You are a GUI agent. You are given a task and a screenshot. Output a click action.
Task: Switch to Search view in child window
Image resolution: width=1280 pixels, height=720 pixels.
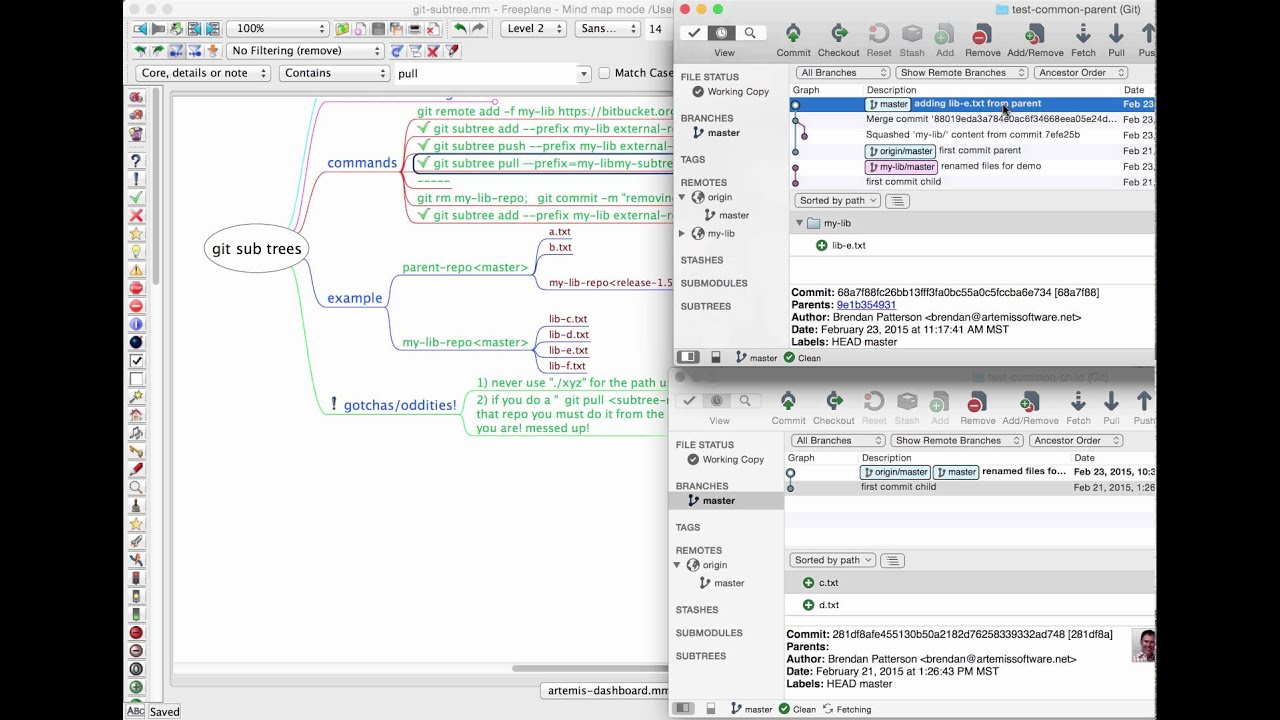pyautogui.click(x=745, y=400)
